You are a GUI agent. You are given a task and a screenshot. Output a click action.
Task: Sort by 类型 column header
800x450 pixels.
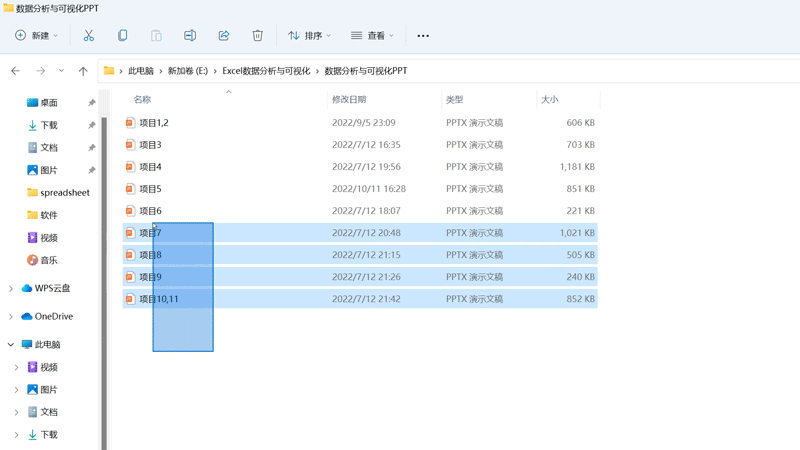point(455,99)
